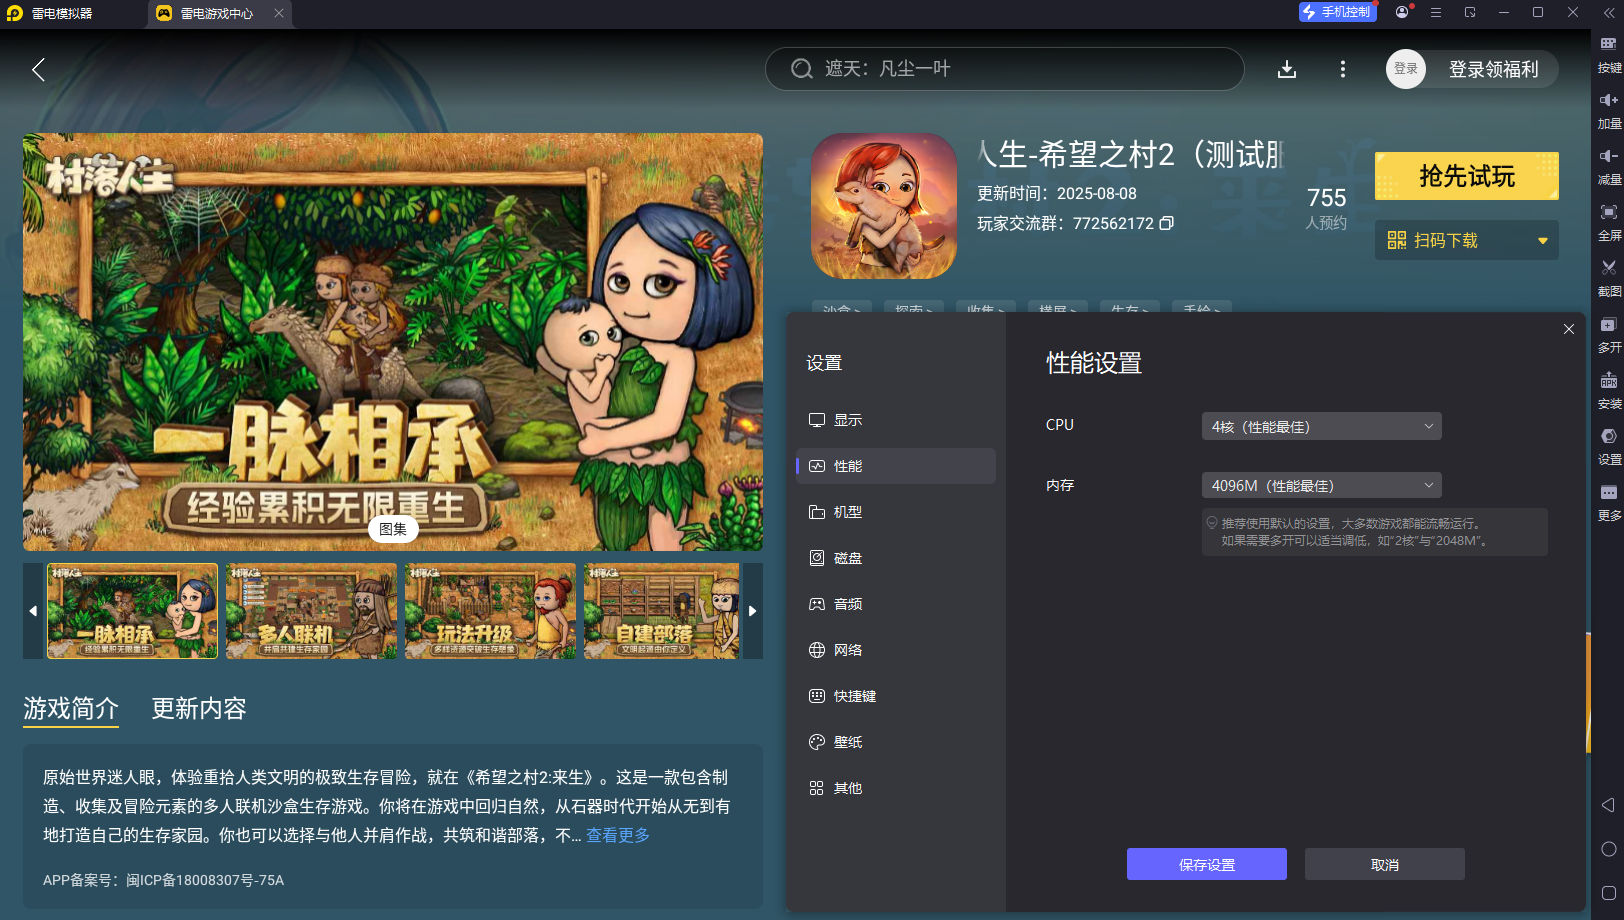This screenshot has height=920, width=1624.
Task: Open user account icon in title bar
Action: pos(1402,12)
